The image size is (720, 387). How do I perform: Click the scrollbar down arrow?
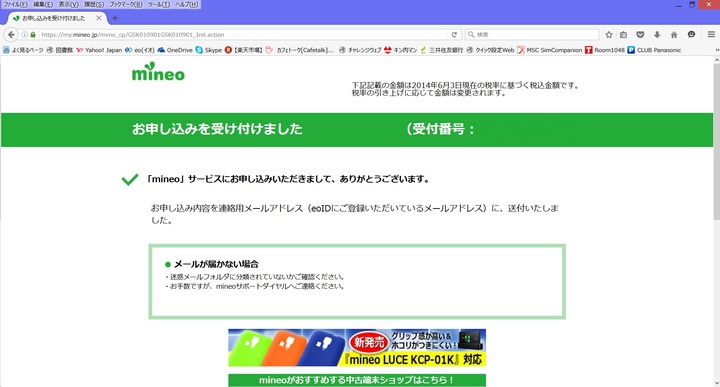(x=716, y=383)
